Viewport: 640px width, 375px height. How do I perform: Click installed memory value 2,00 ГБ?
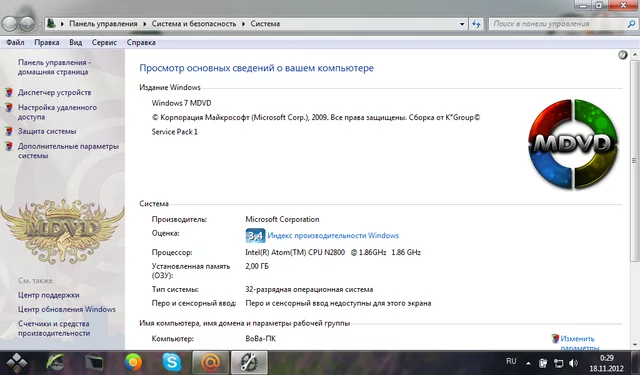pyautogui.click(x=257, y=266)
